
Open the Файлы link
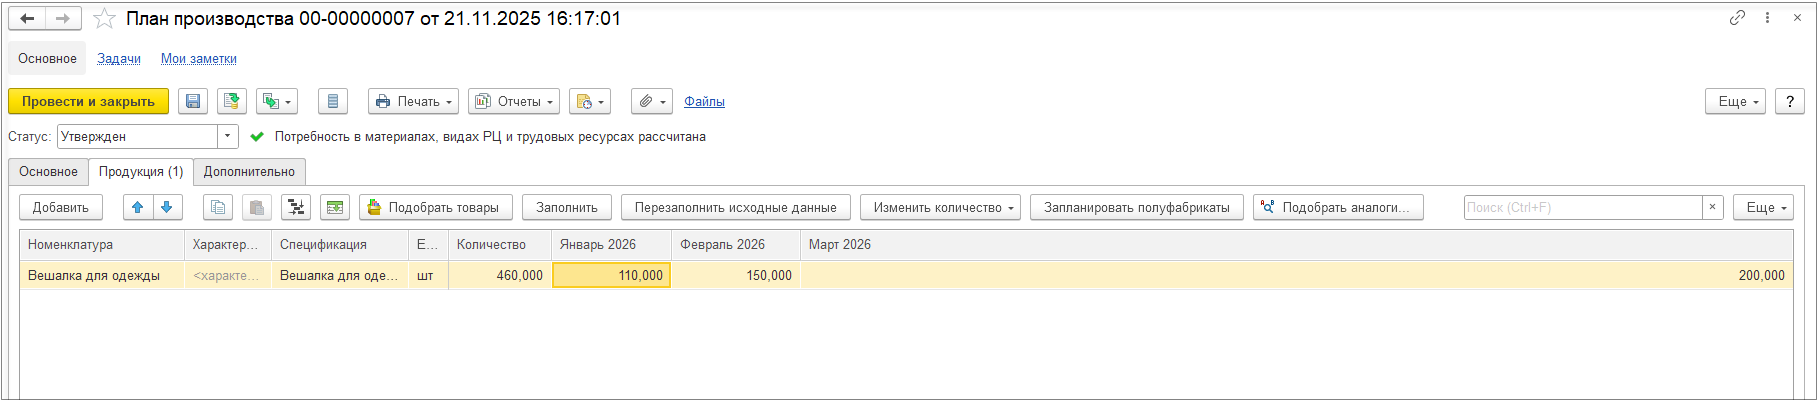click(704, 101)
